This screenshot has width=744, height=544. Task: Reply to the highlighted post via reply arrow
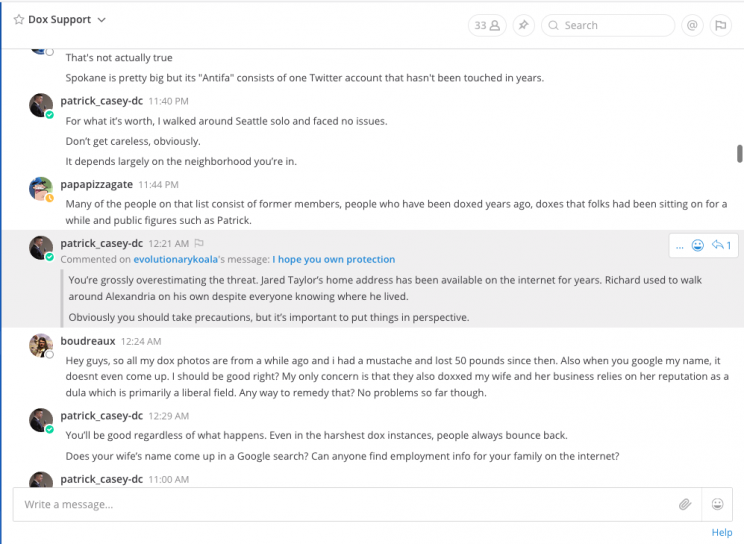(721, 246)
